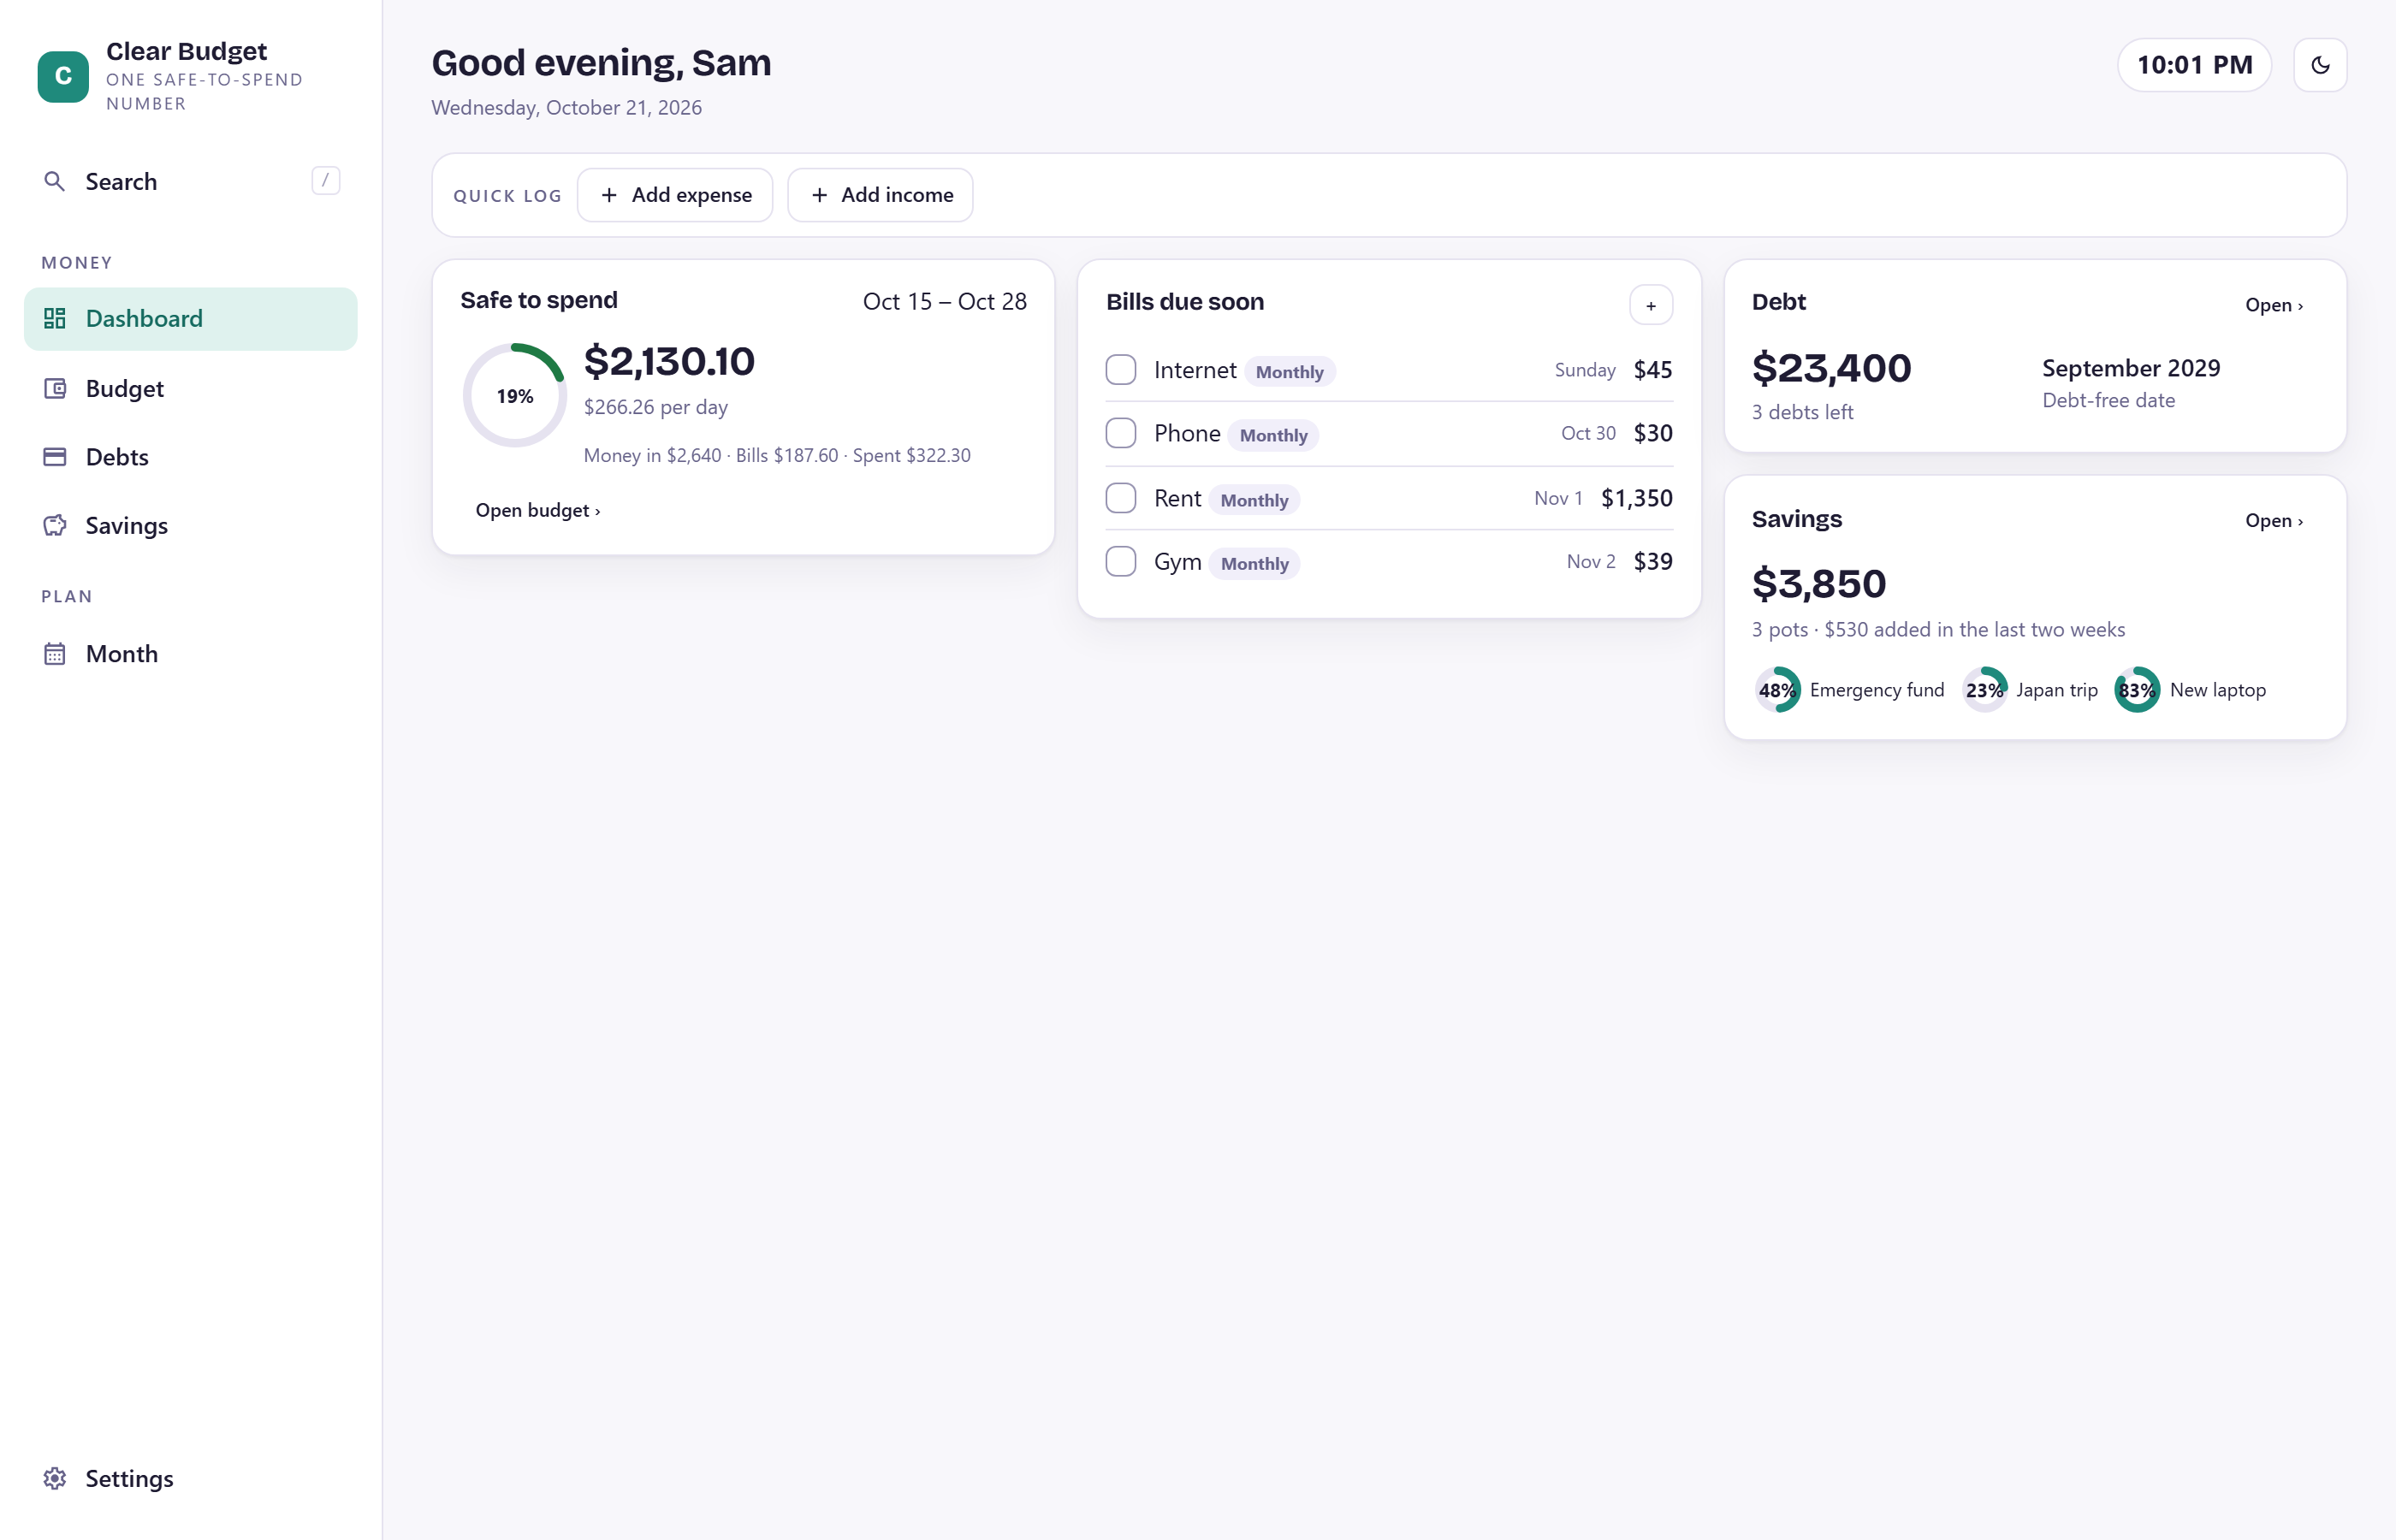Click the Debts card icon
The width and height of the screenshot is (2396, 1540).
[55, 457]
